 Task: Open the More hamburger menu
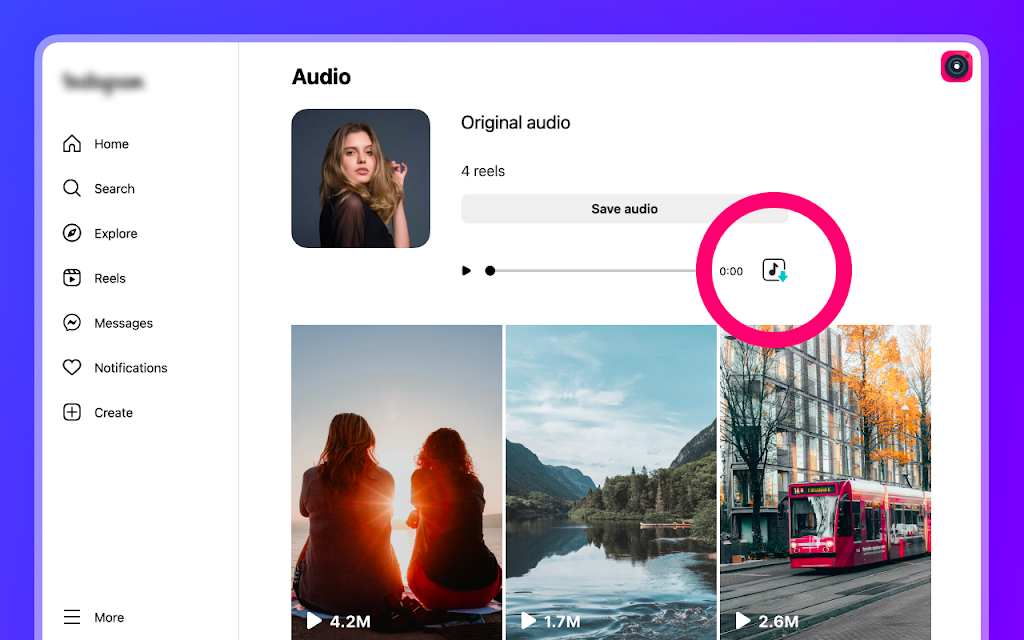(x=72, y=617)
